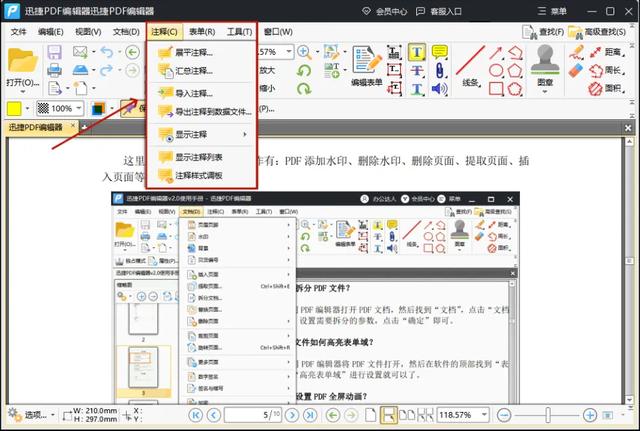The image size is (640, 431).
Task: Click 查找(F) search button
Action: tap(544, 32)
